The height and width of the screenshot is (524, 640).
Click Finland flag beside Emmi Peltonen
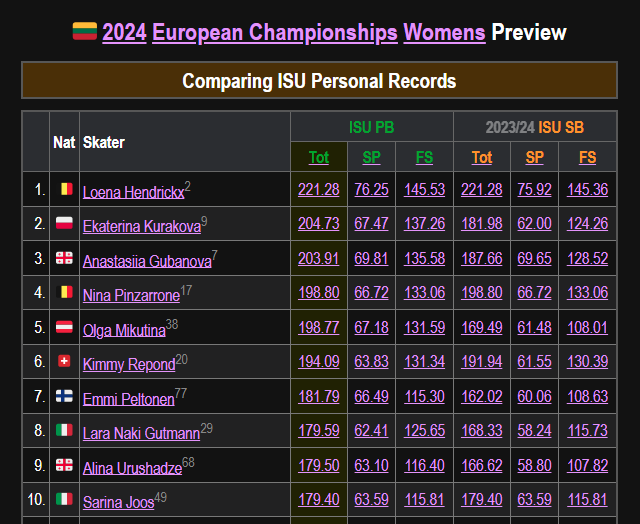click(x=64, y=396)
